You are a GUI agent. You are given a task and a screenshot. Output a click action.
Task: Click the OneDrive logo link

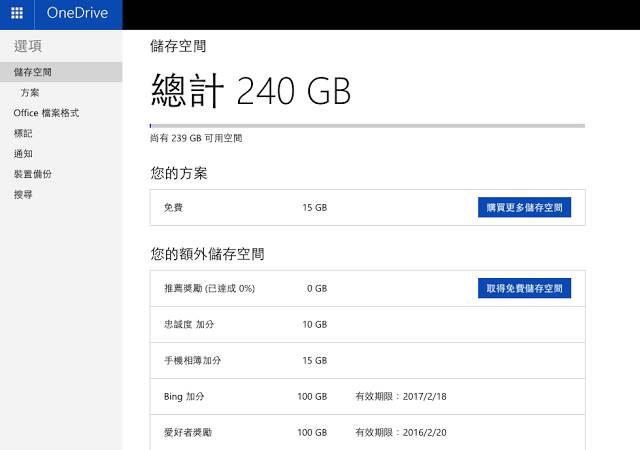78,13
